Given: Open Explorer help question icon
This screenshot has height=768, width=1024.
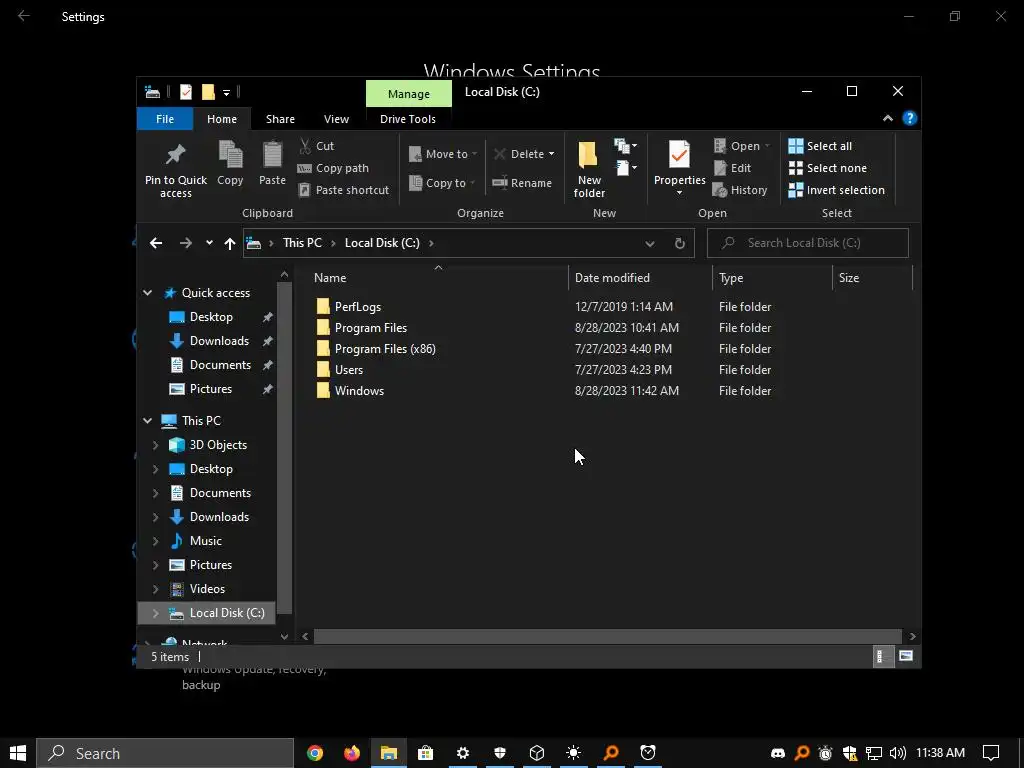Looking at the screenshot, I should (x=909, y=118).
